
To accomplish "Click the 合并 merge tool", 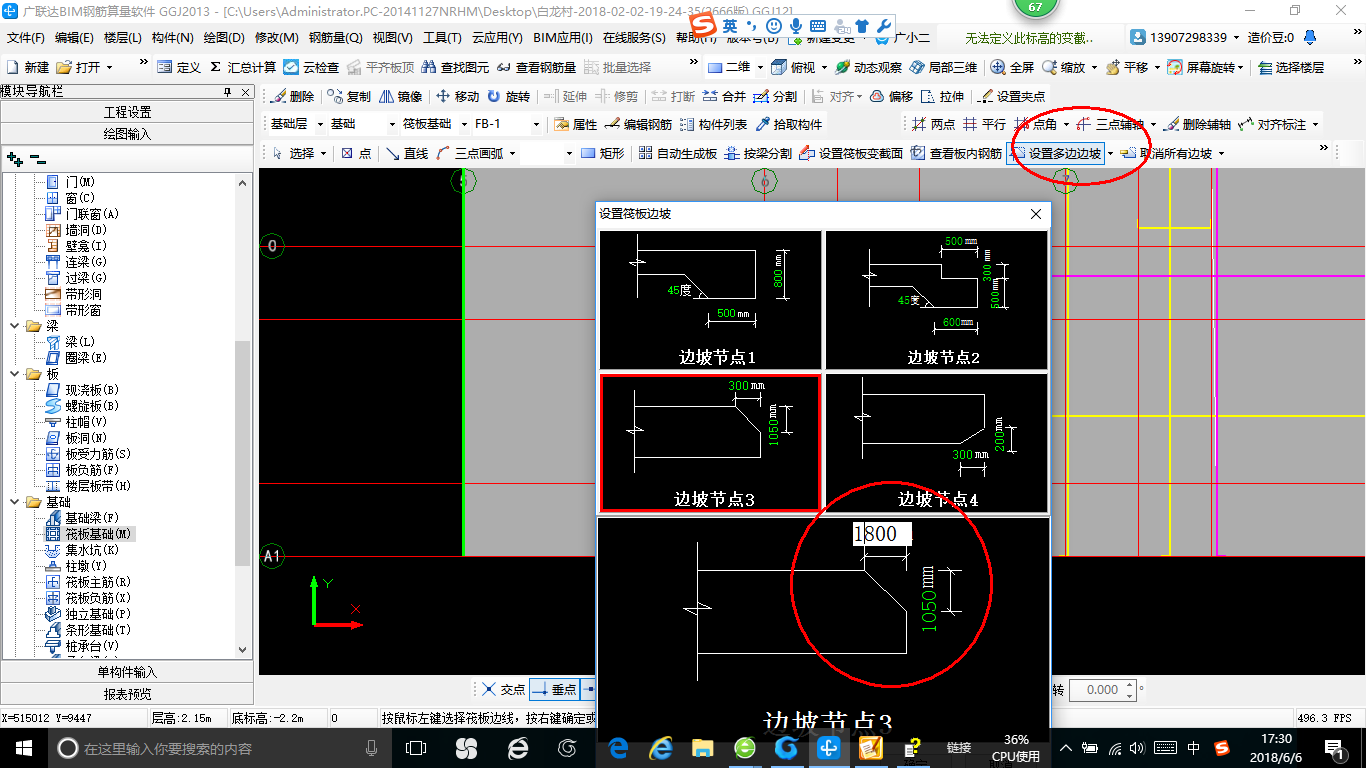I will (724, 96).
